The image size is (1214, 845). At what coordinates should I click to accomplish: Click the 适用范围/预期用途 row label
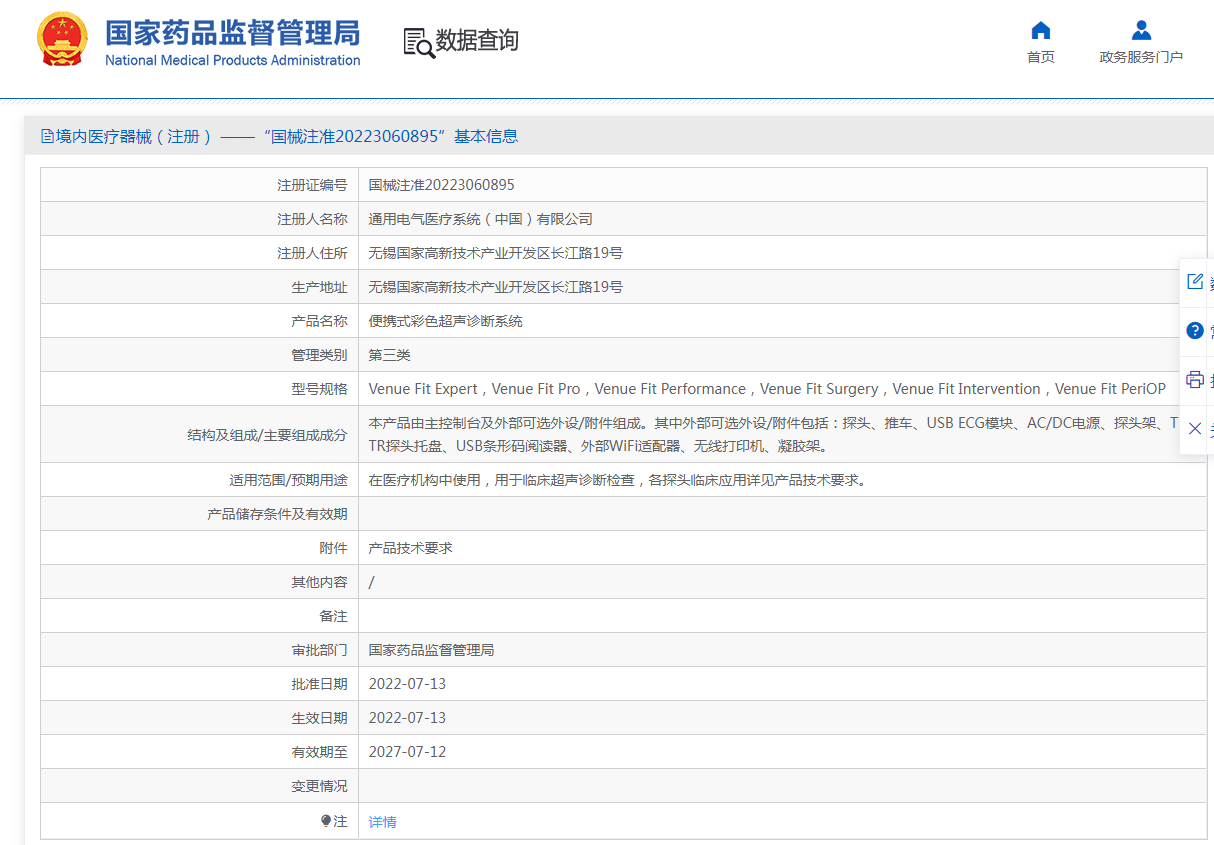pyautogui.click(x=288, y=480)
